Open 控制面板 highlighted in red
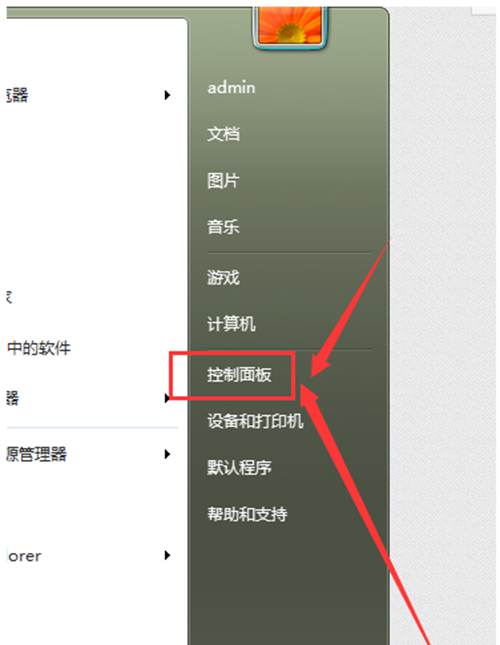500x645 pixels. click(x=239, y=374)
